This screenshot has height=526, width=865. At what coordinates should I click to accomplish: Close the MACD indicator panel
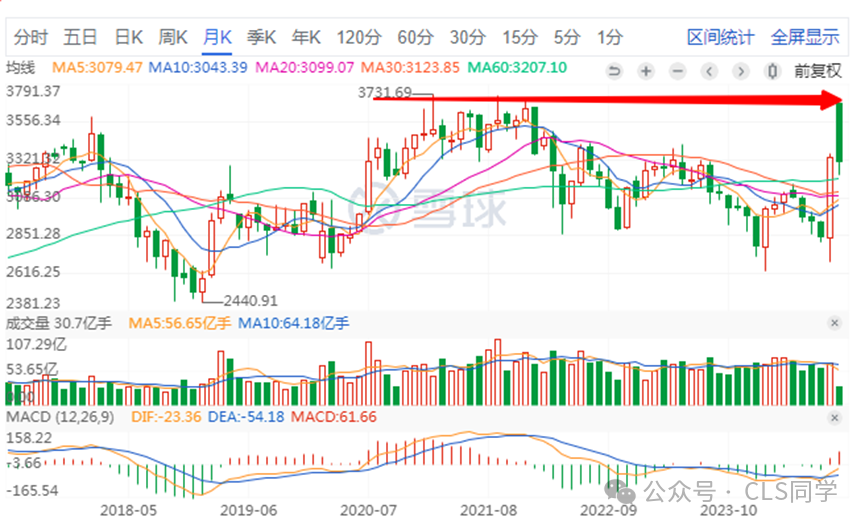835,416
